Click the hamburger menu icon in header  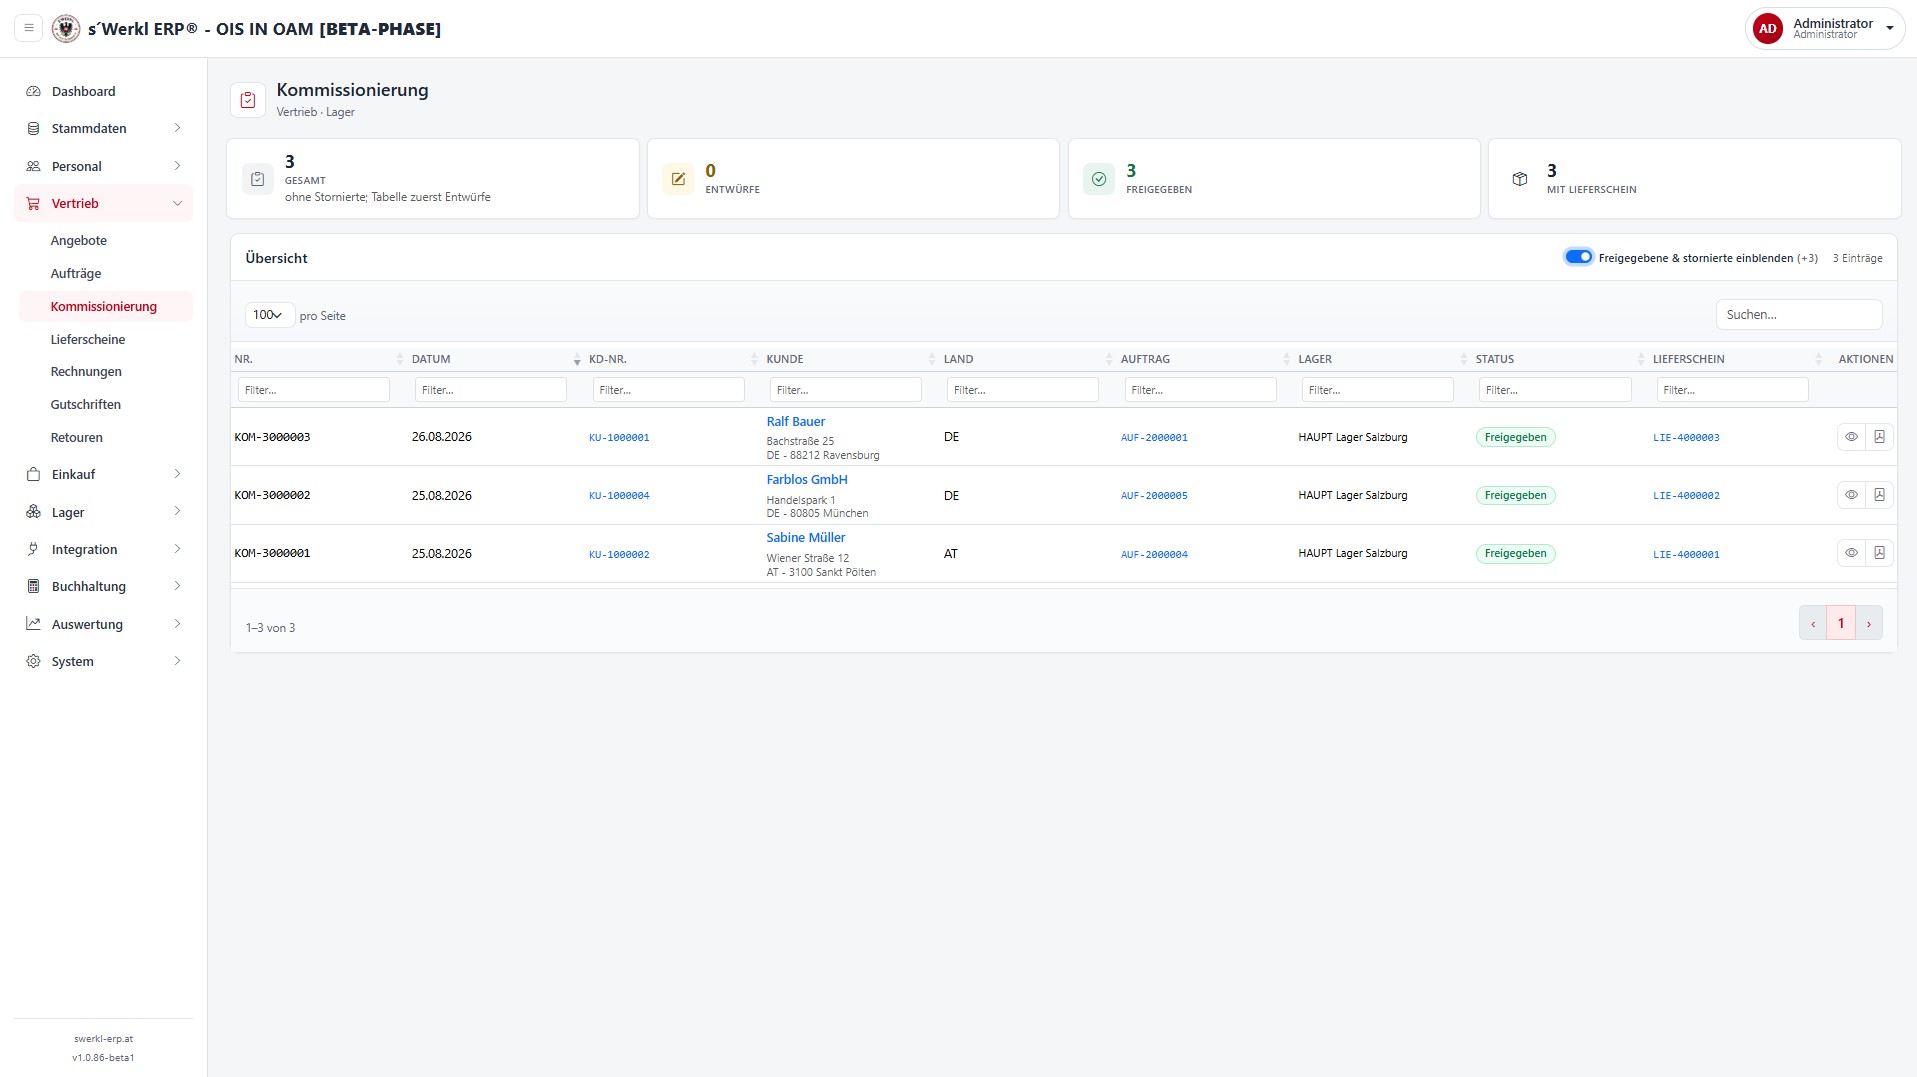tap(29, 28)
